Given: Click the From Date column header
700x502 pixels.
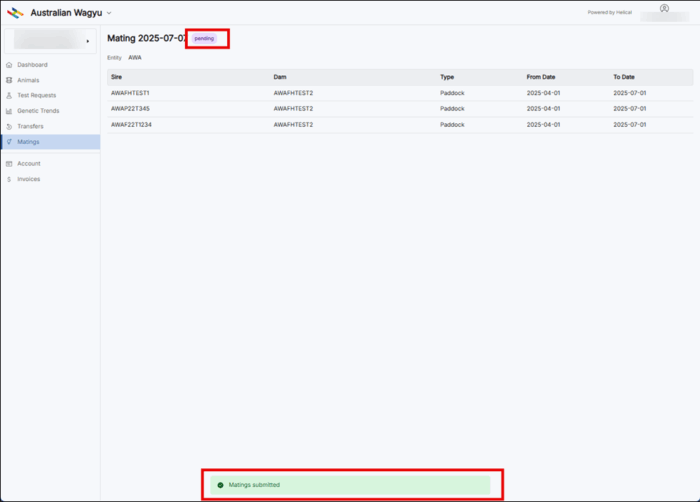Looking at the screenshot, I should point(540,76).
